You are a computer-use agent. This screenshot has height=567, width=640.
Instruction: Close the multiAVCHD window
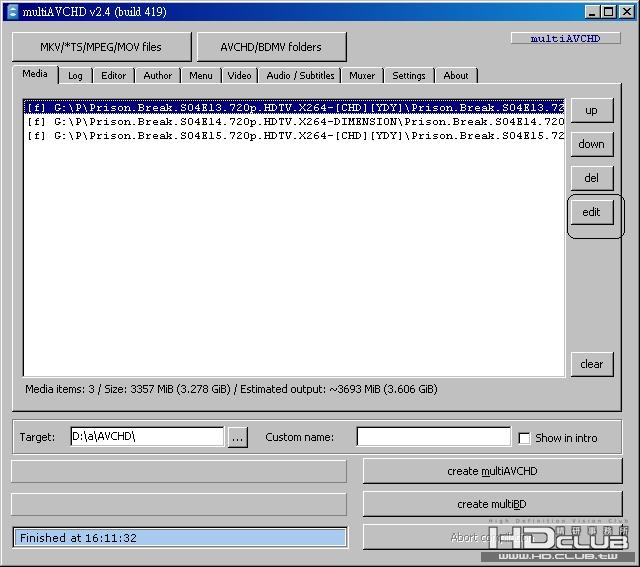coord(627,12)
